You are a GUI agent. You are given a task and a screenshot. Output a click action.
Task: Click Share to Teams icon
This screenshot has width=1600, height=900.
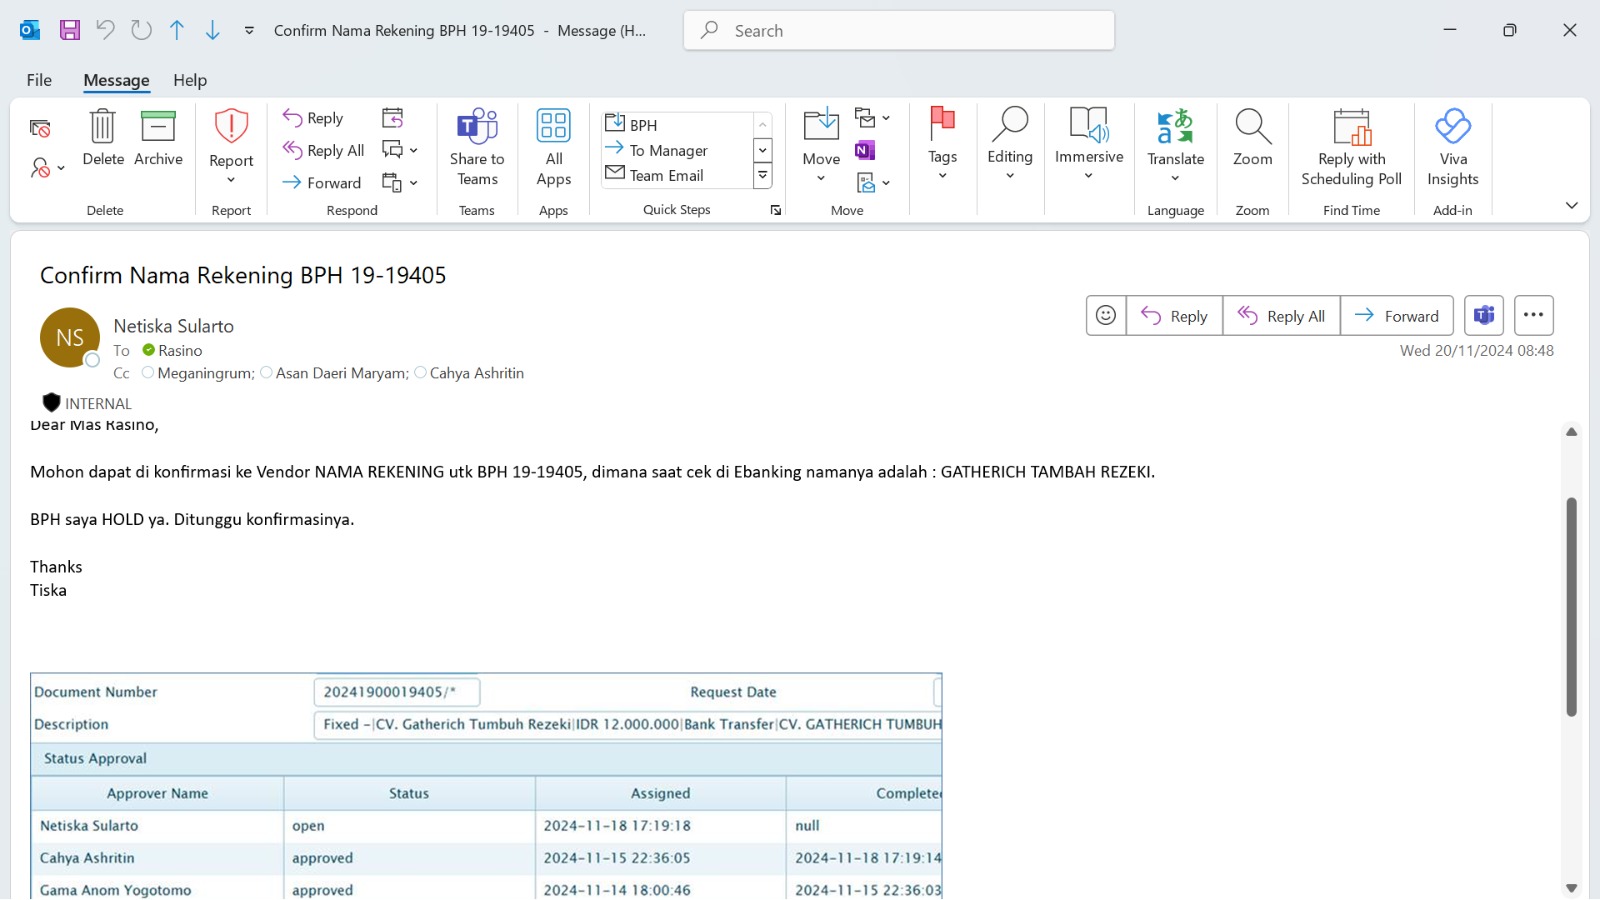[x=477, y=128]
